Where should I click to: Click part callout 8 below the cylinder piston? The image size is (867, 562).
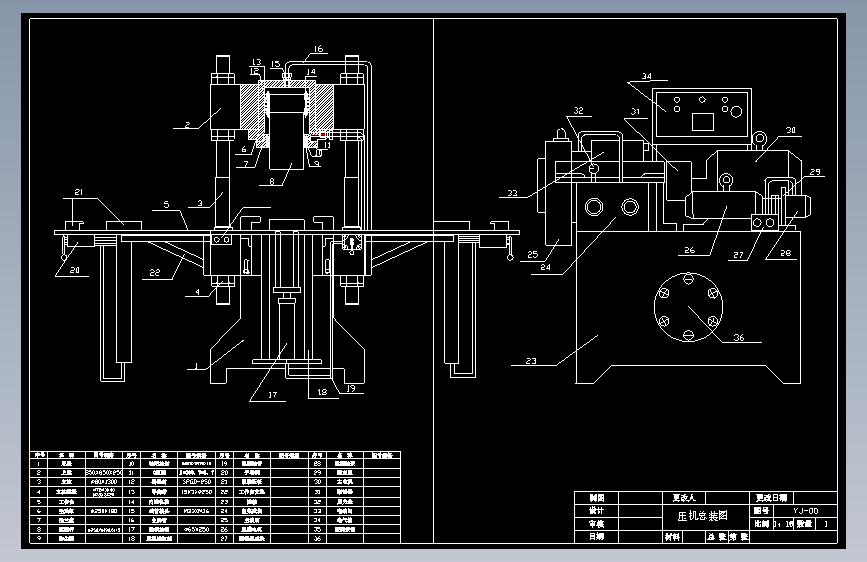pyautogui.click(x=271, y=181)
